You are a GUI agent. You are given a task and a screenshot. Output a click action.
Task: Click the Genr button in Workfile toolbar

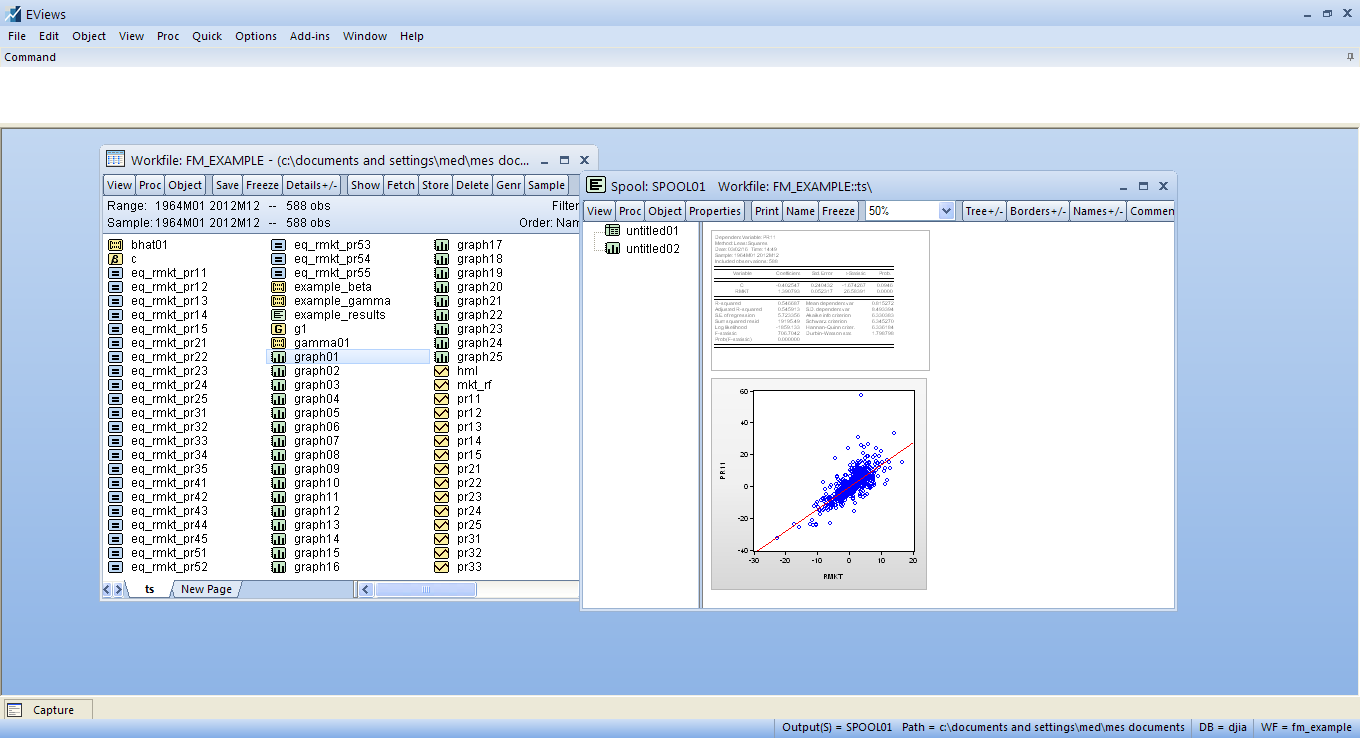(x=508, y=185)
